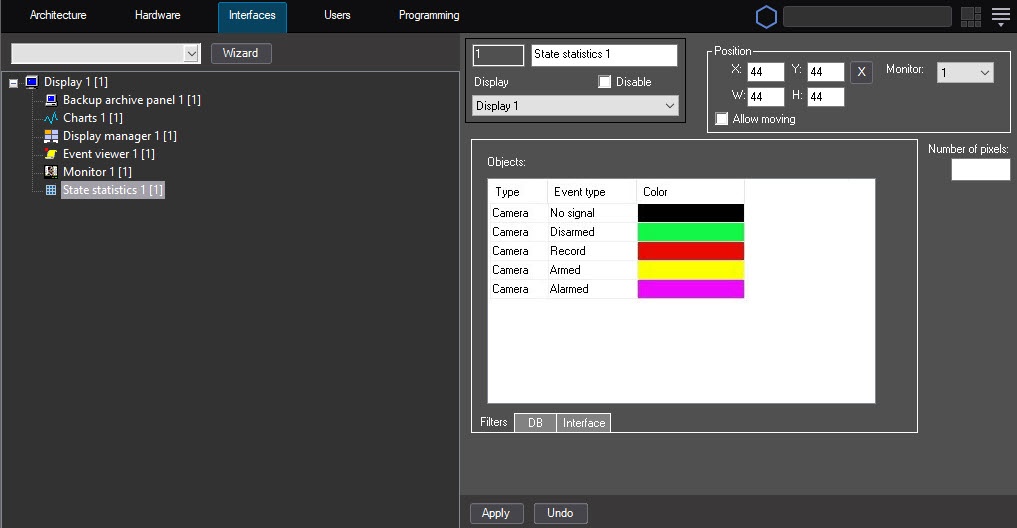The width and height of the screenshot is (1017, 528).
Task: Open the hamburger menu icon at top right
Action: click(1001, 16)
